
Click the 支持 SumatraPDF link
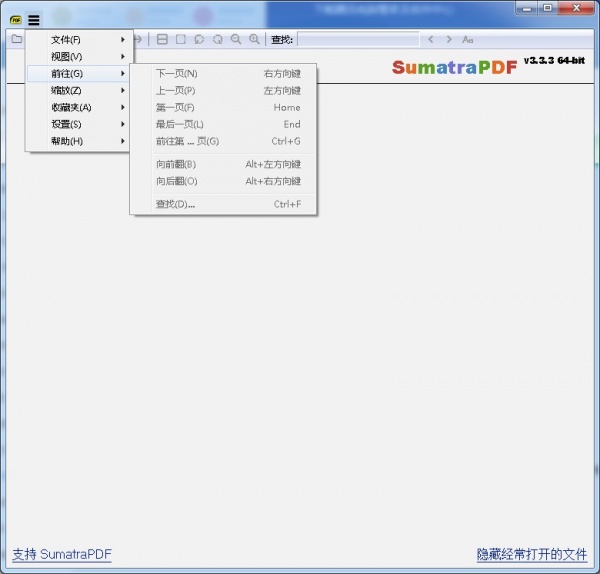61,554
